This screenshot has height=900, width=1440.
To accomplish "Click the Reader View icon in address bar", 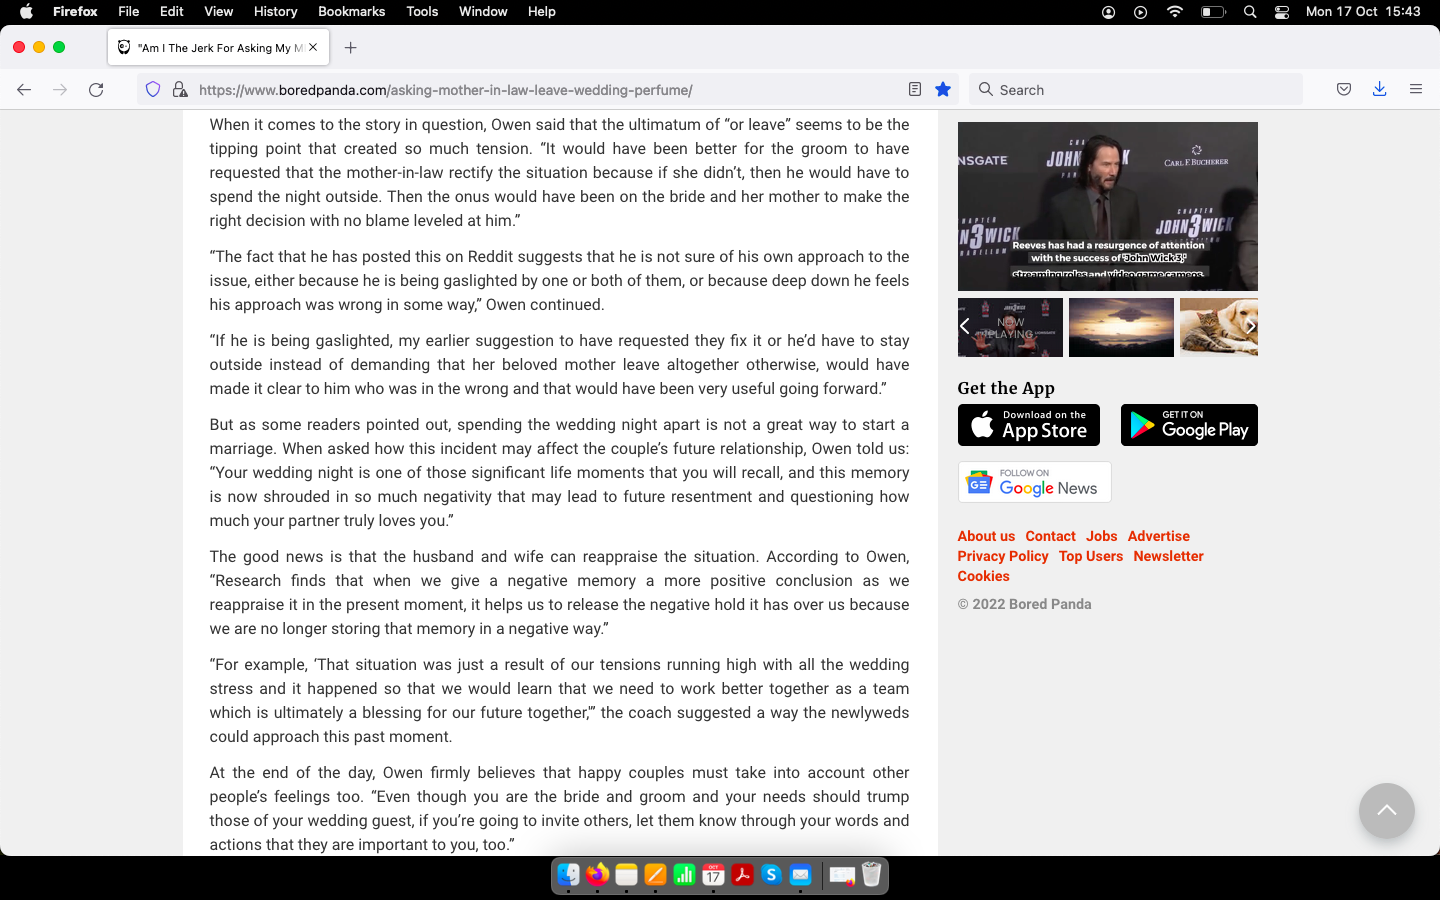I will [914, 90].
